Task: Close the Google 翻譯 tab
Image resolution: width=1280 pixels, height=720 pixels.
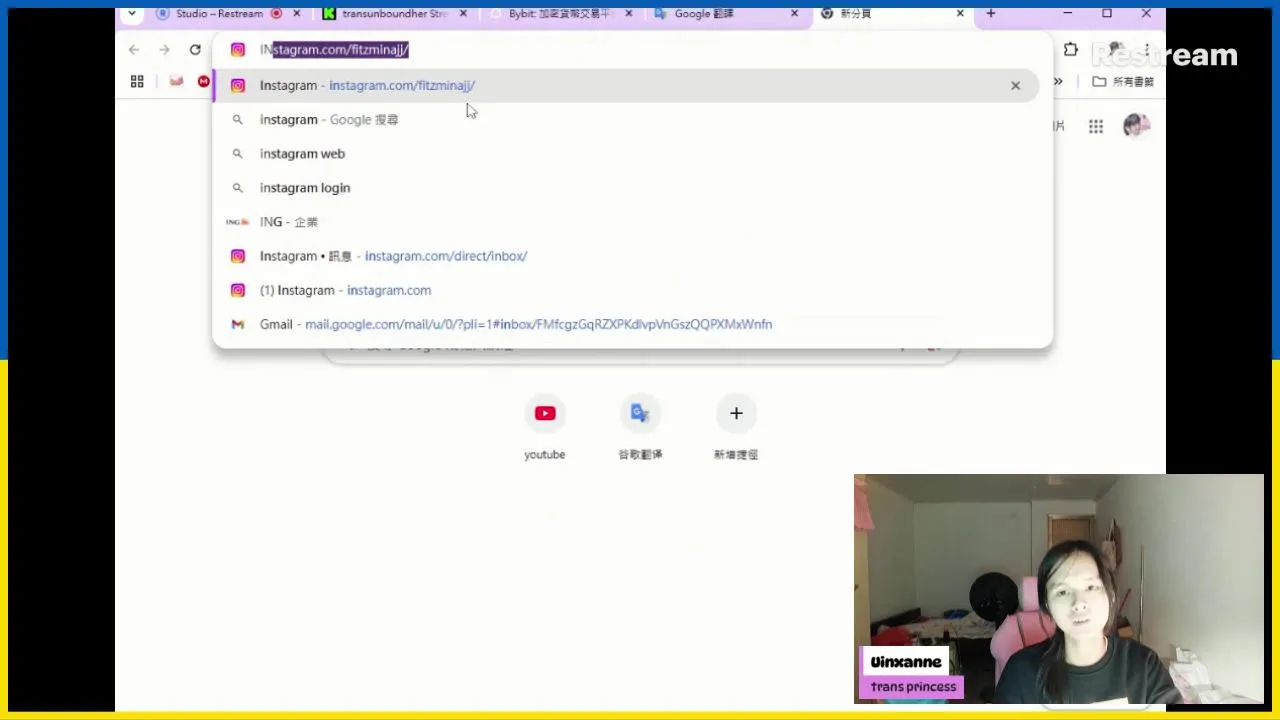Action: pyautogui.click(x=795, y=14)
